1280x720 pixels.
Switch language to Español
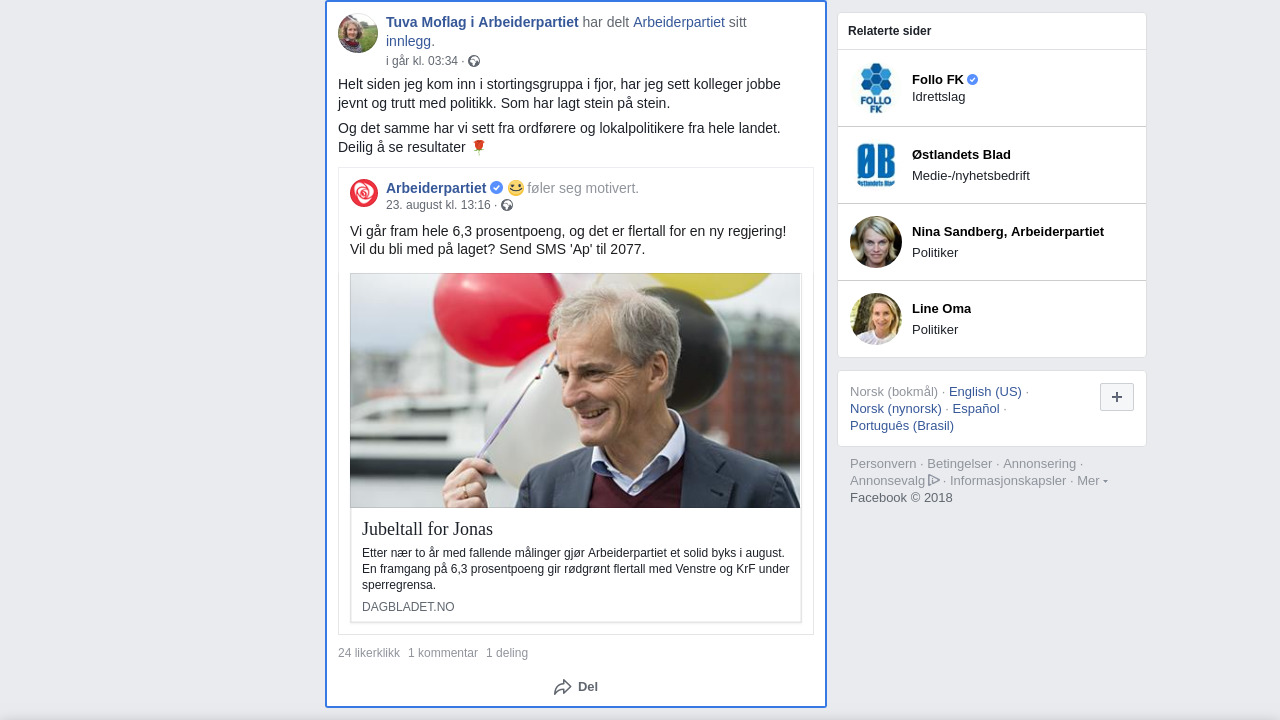pyautogui.click(x=976, y=409)
